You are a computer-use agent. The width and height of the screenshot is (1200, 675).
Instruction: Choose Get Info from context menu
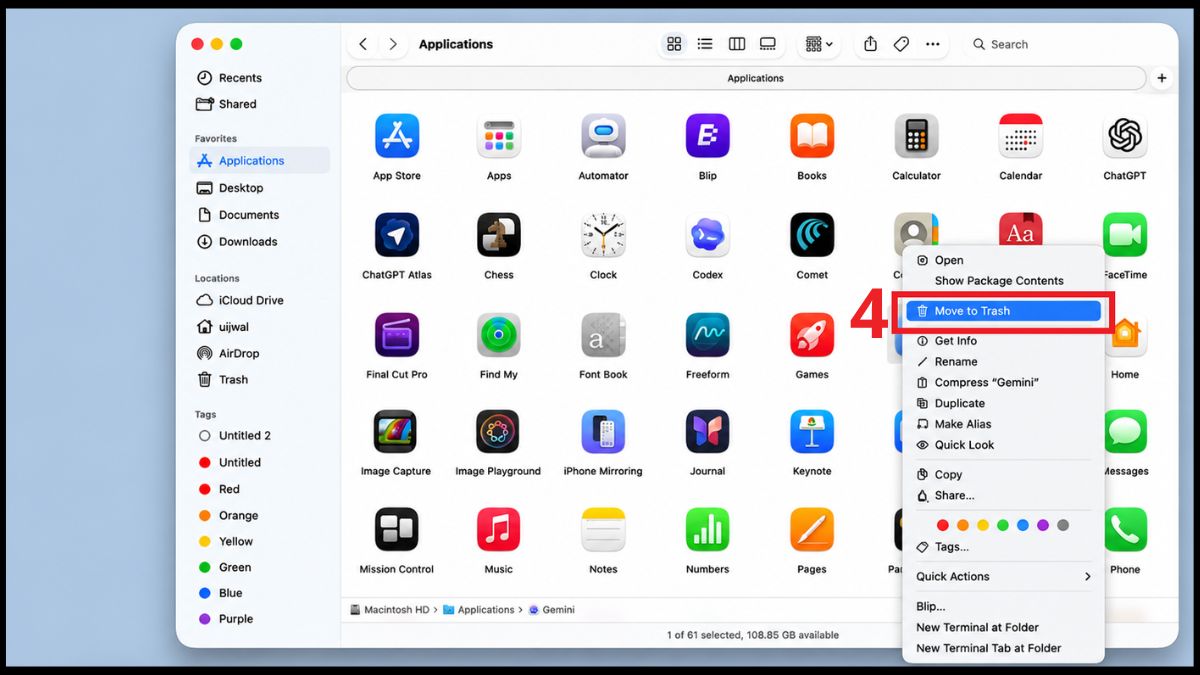click(x=1004, y=341)
